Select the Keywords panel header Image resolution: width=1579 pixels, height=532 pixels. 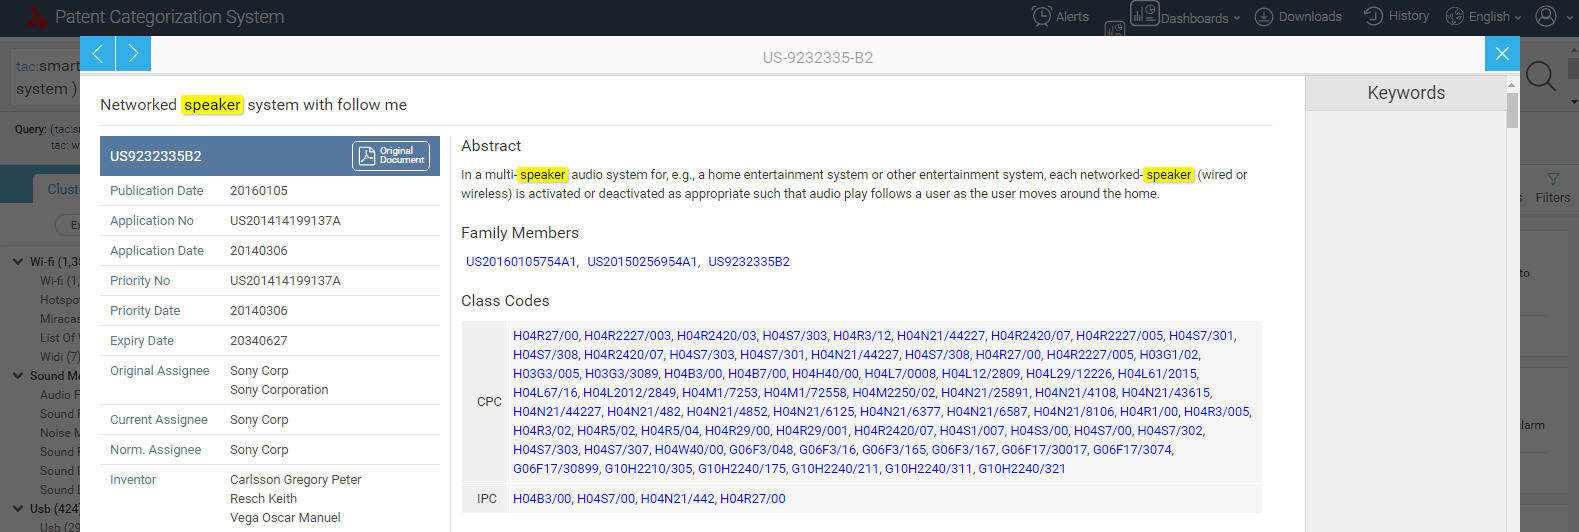tap(1405, 93)
